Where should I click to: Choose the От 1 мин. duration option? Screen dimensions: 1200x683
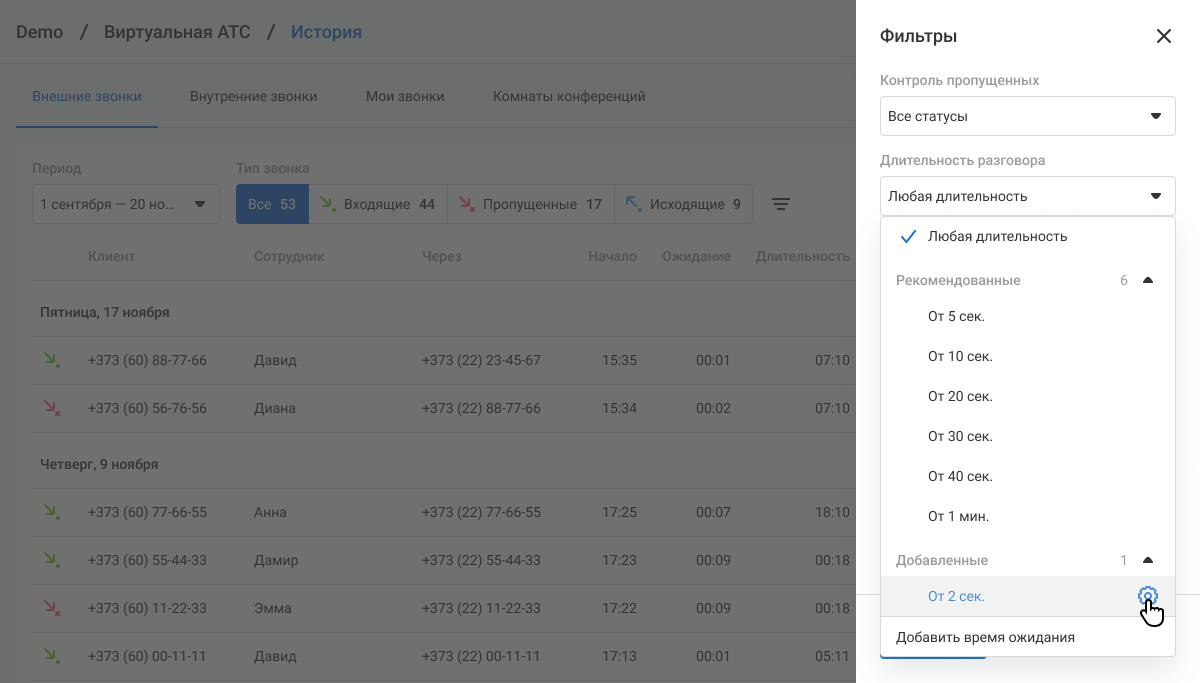[x=958, y=516]
